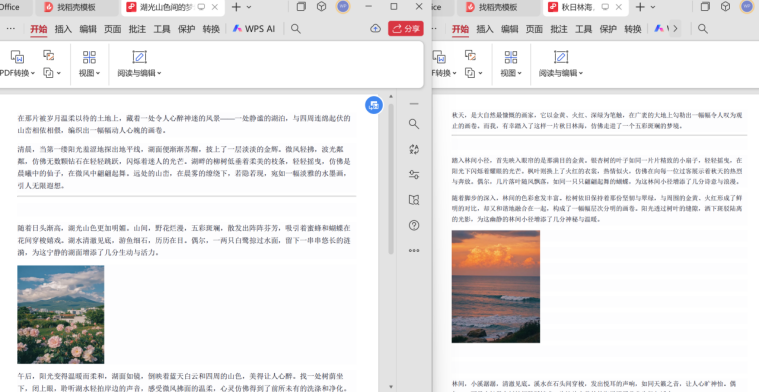This screenshot has height=392, width=760.
Task: Open user avatar in right window
Action: point(747,6)
